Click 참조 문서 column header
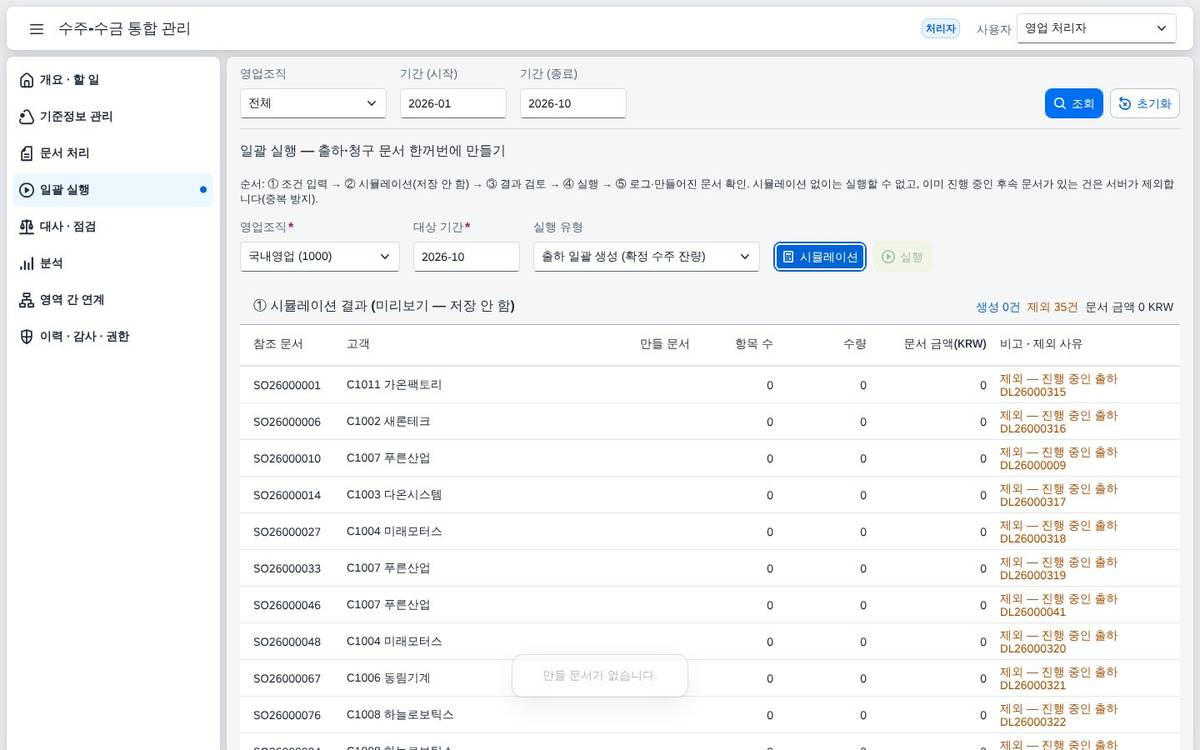This screenshot has height=750, width=1200. point(278,344)
